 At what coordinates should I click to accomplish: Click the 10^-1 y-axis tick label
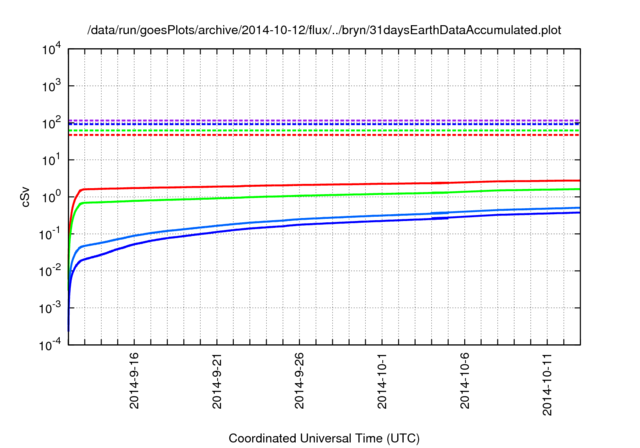click(50, 234)
